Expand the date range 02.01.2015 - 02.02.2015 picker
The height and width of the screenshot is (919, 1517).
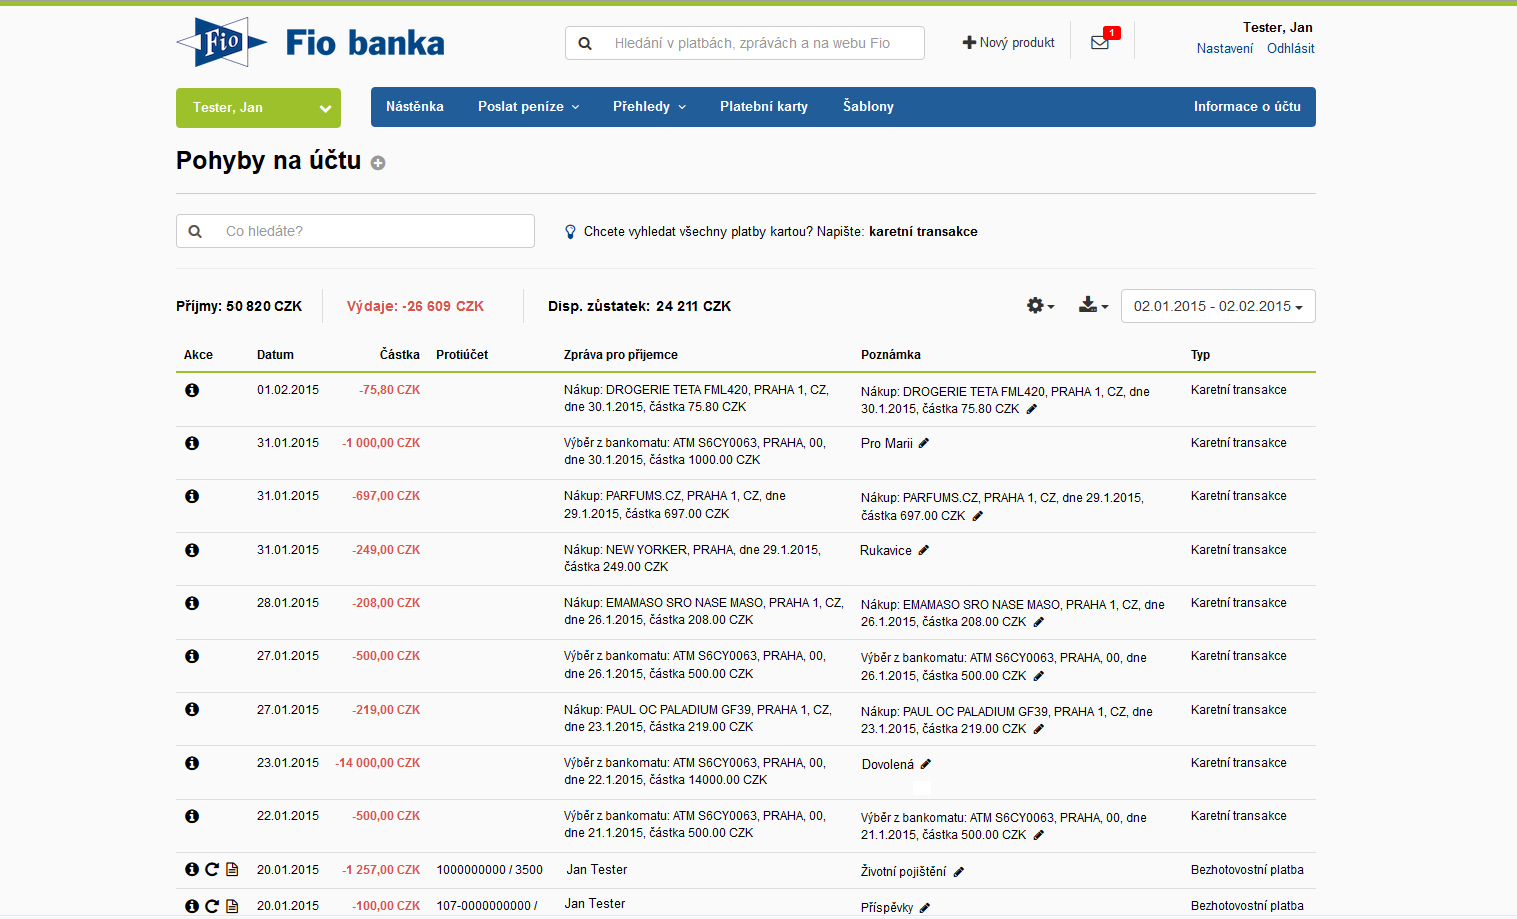(x=1217, y=306)
